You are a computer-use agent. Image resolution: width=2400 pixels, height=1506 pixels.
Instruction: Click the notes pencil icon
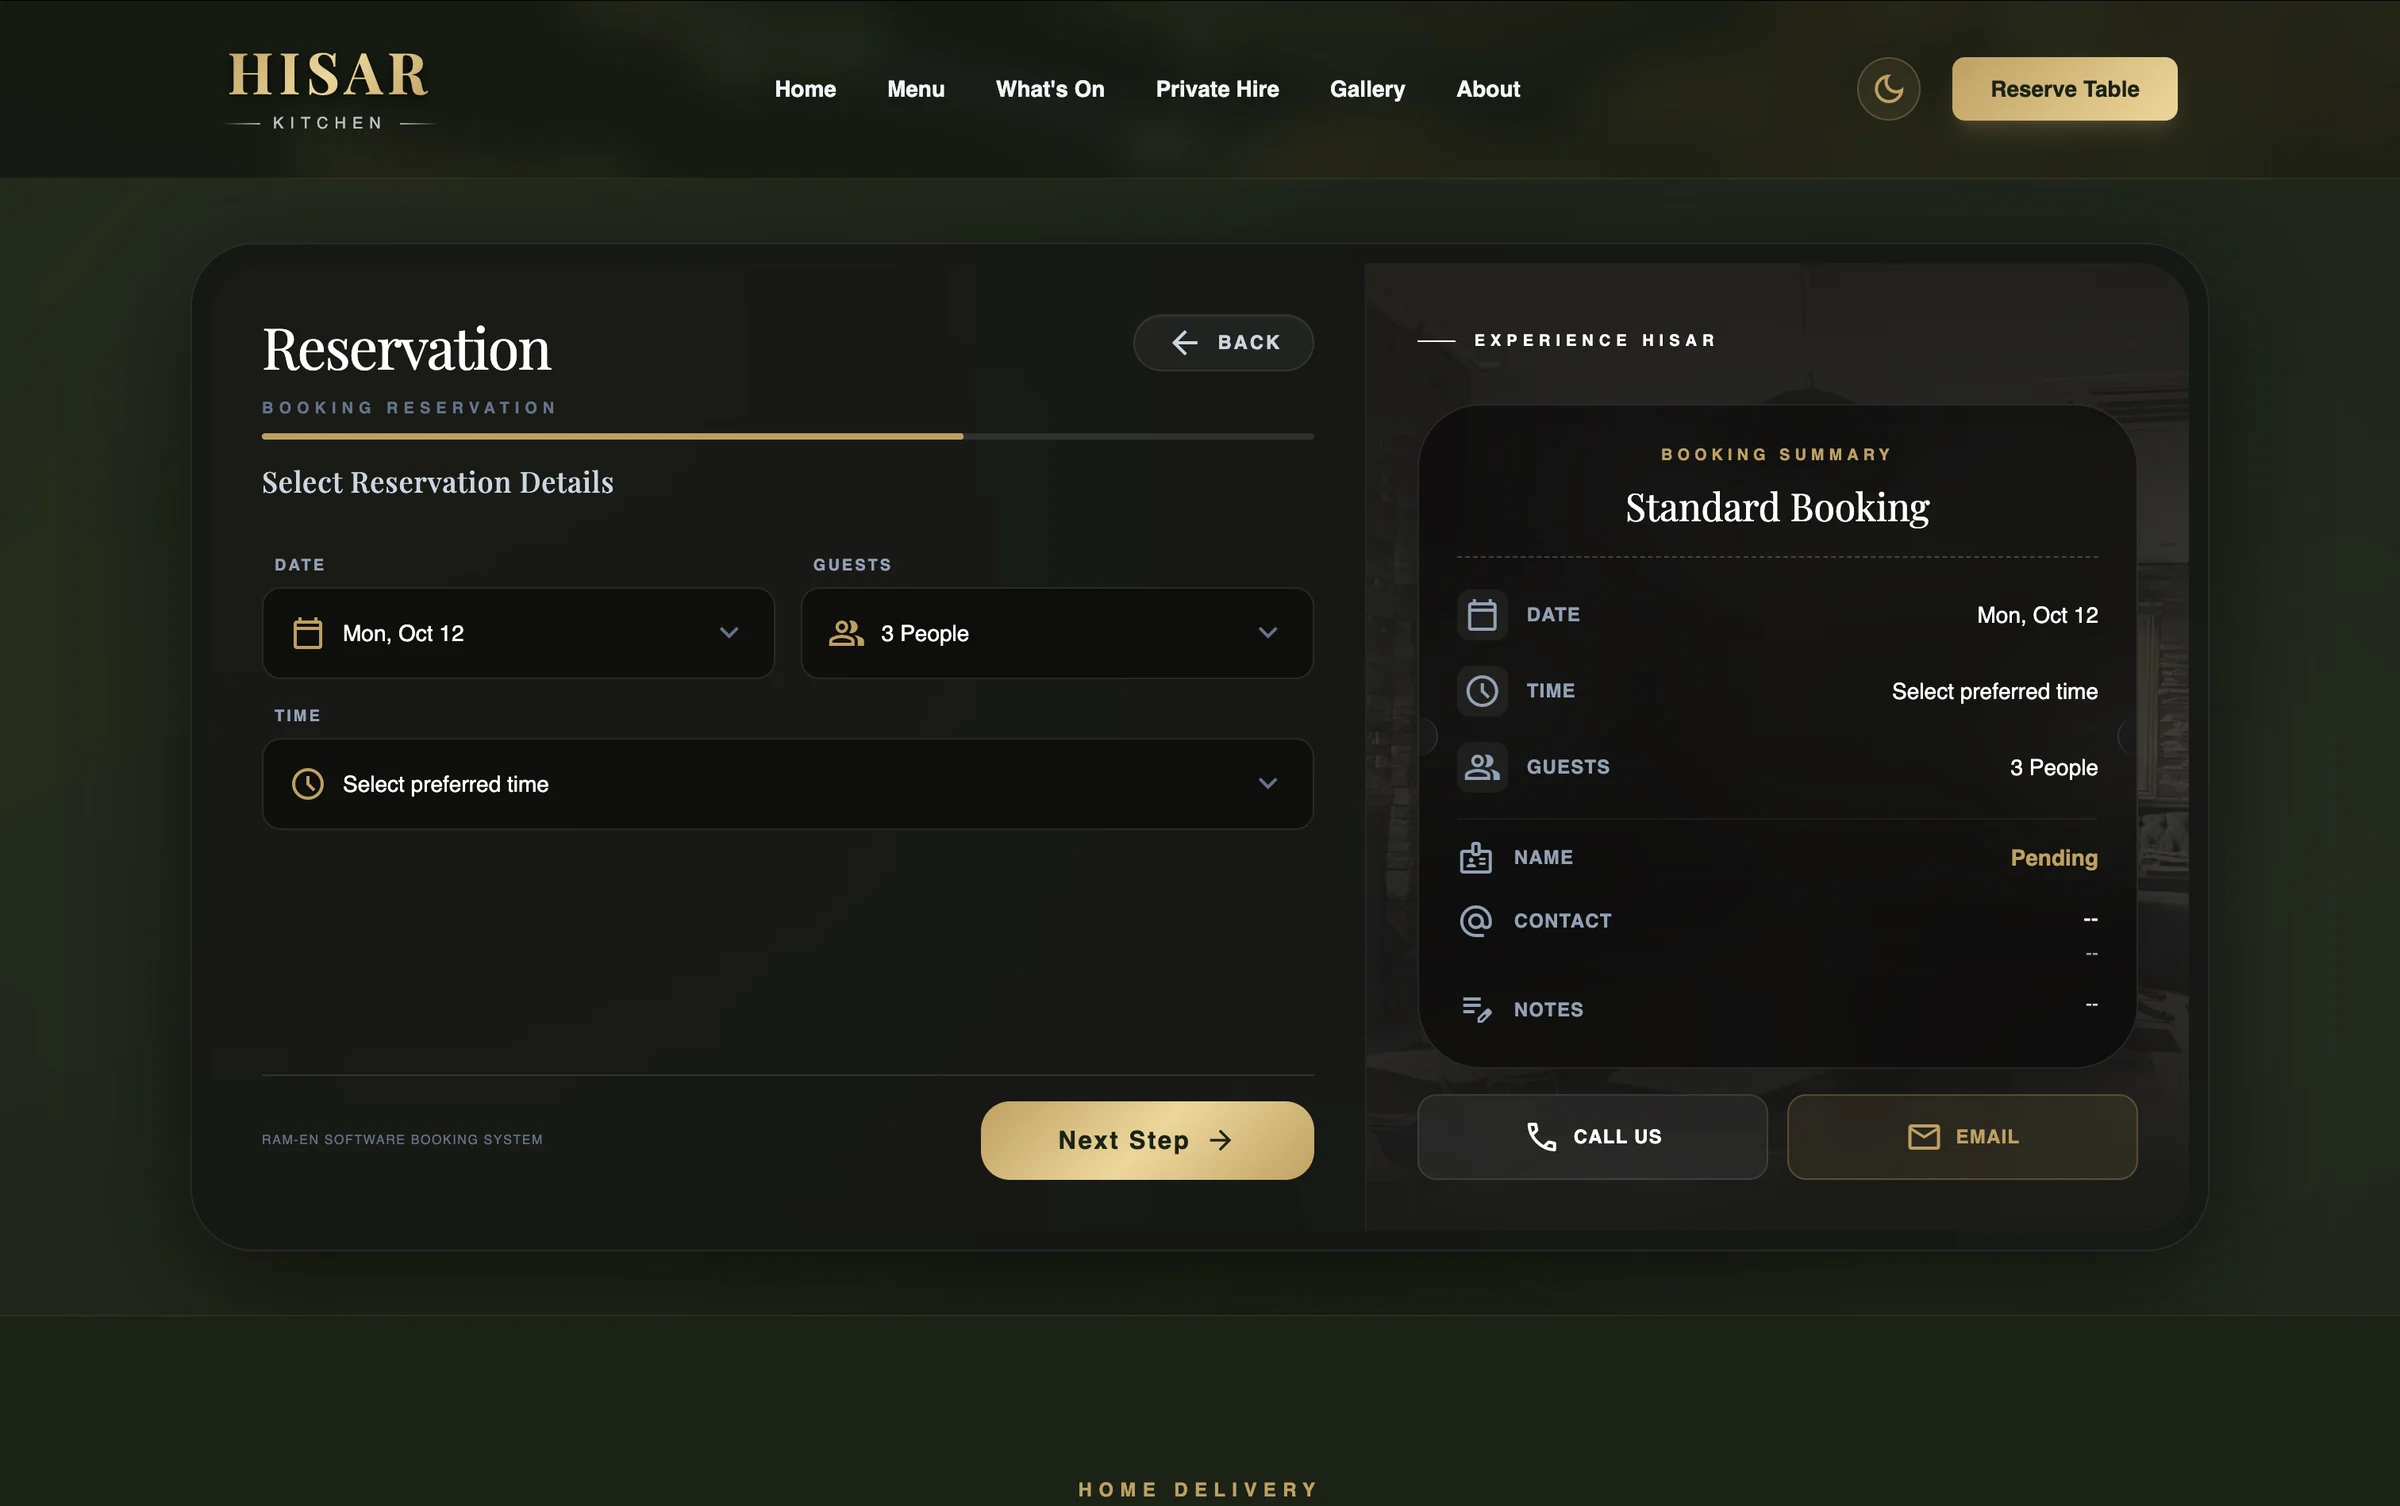pyautogui.click(x=1476, y=1009)
